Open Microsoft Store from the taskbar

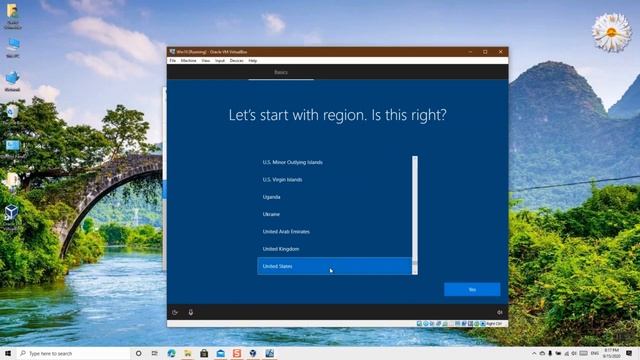coord(204,353)
